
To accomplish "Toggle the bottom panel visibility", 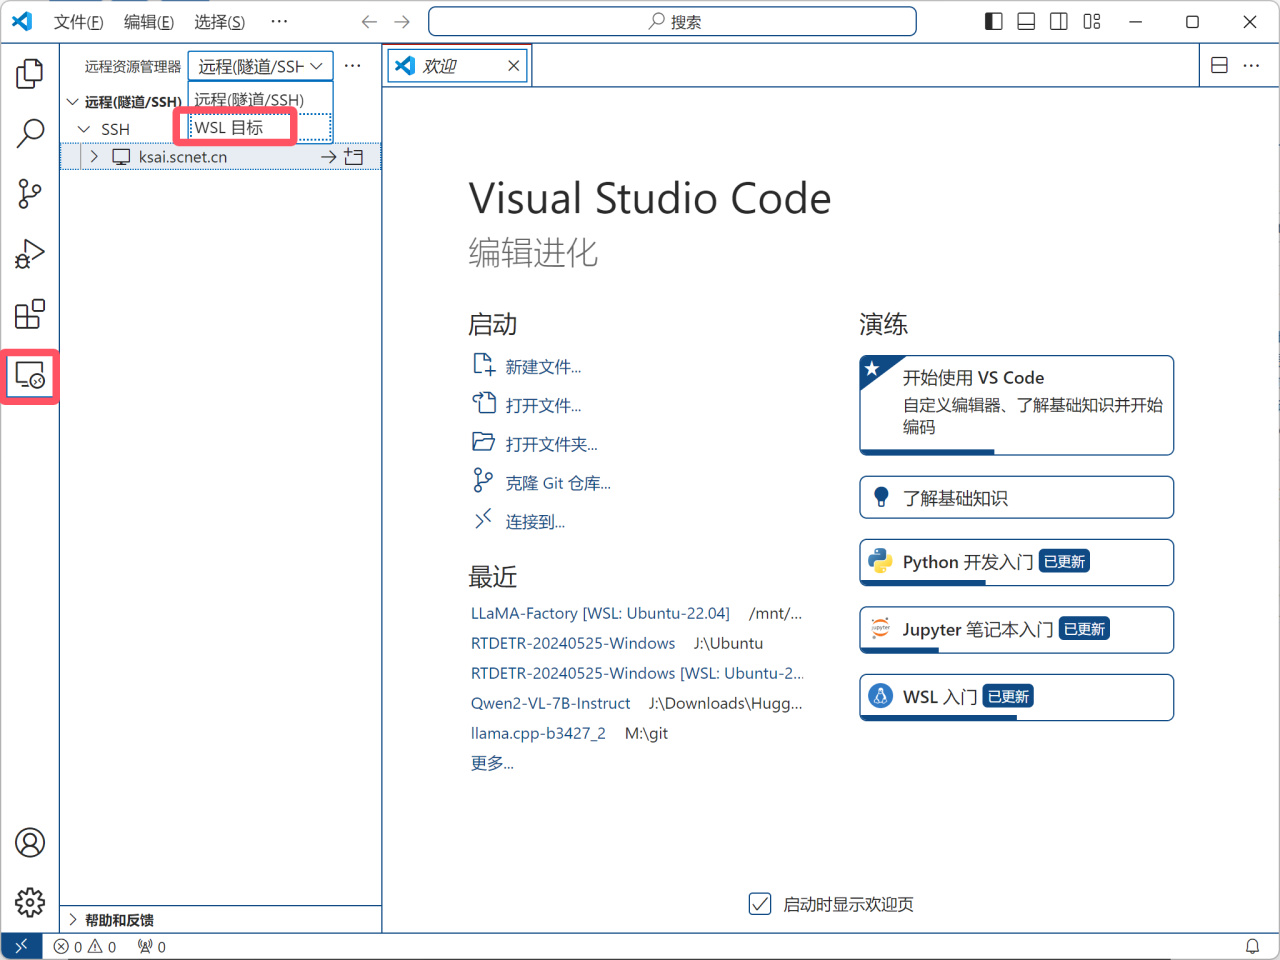I will click(1026, 22).
